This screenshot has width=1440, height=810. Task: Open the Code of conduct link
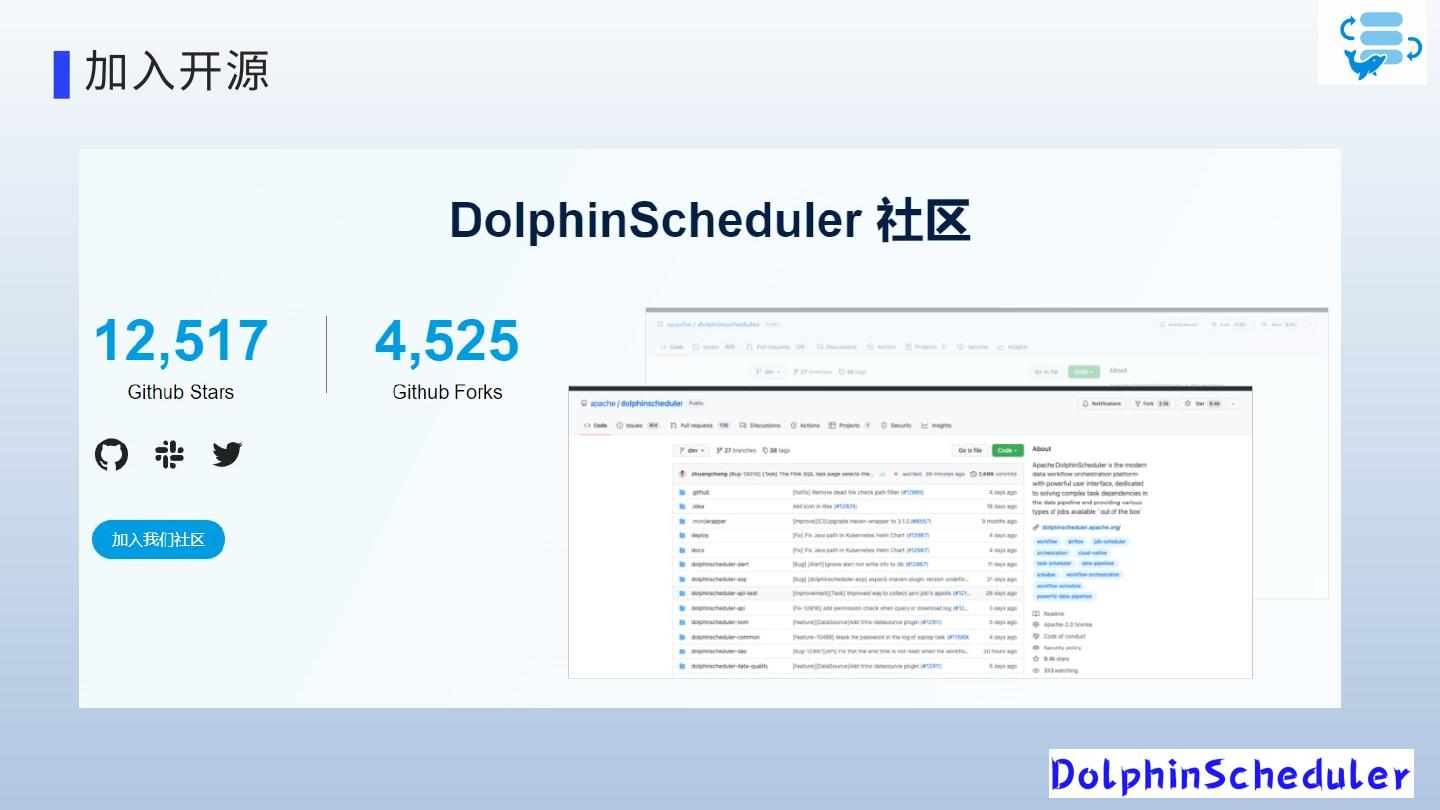[x=1059, y=636]
